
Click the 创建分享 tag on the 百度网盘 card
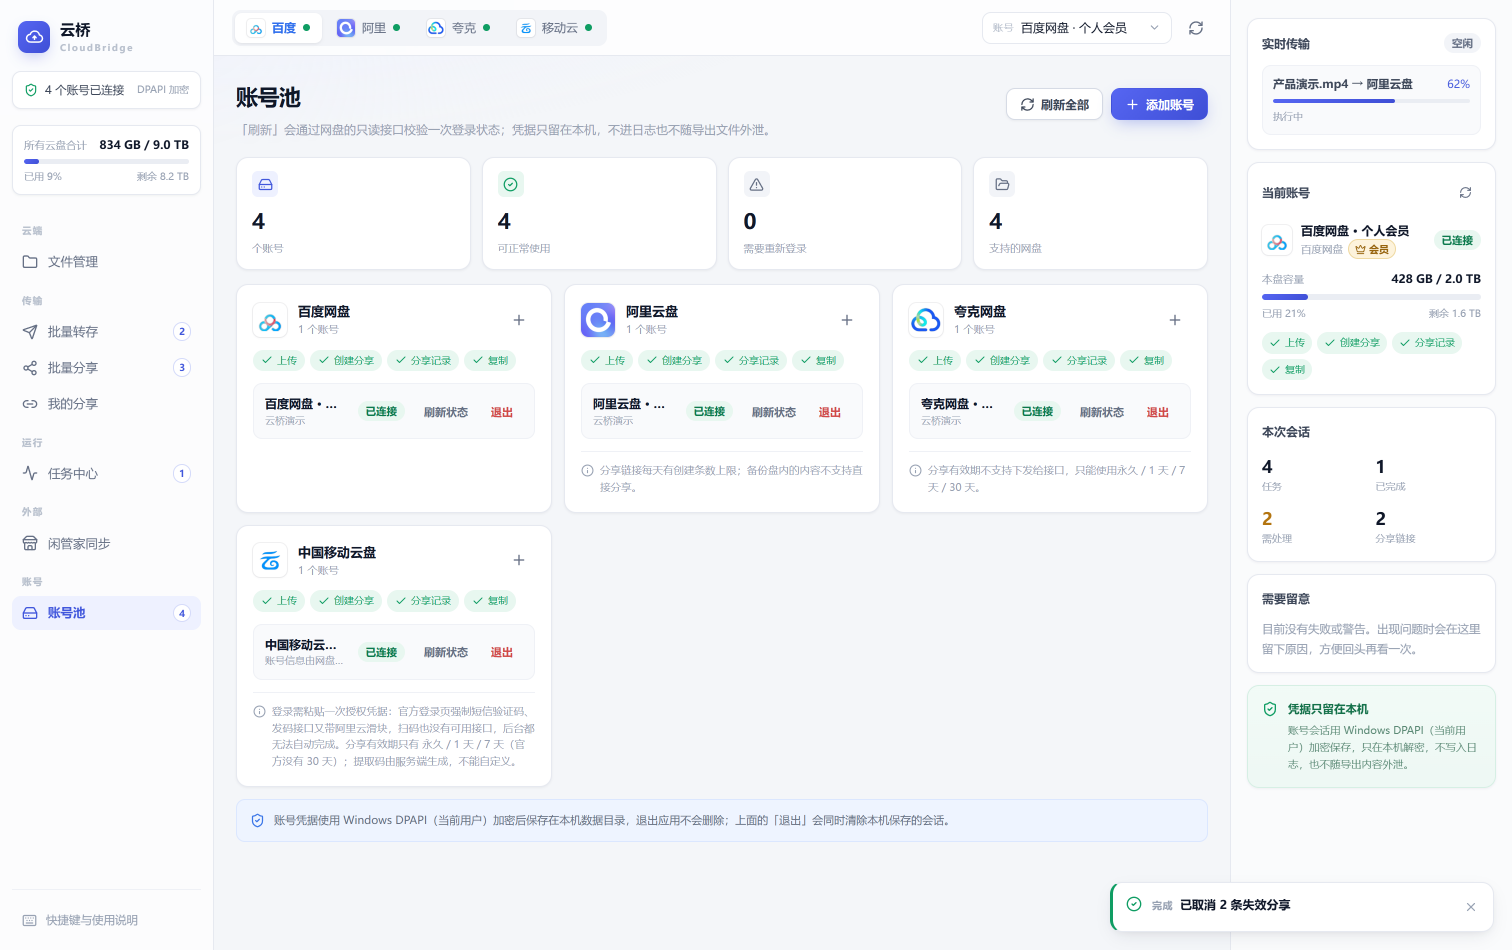[346, 360]
